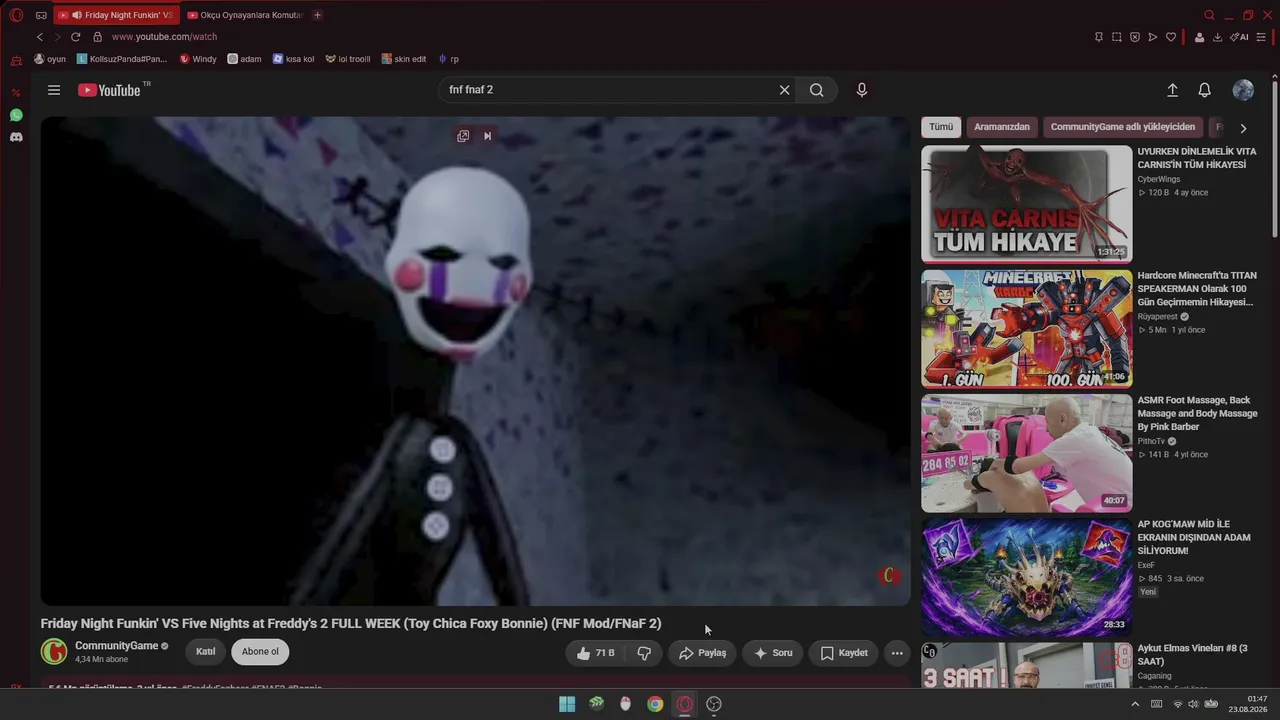Open a new browser tab
Image resolution: width=1280 pixels, height=720 pixels.
[x=317, y=15]
